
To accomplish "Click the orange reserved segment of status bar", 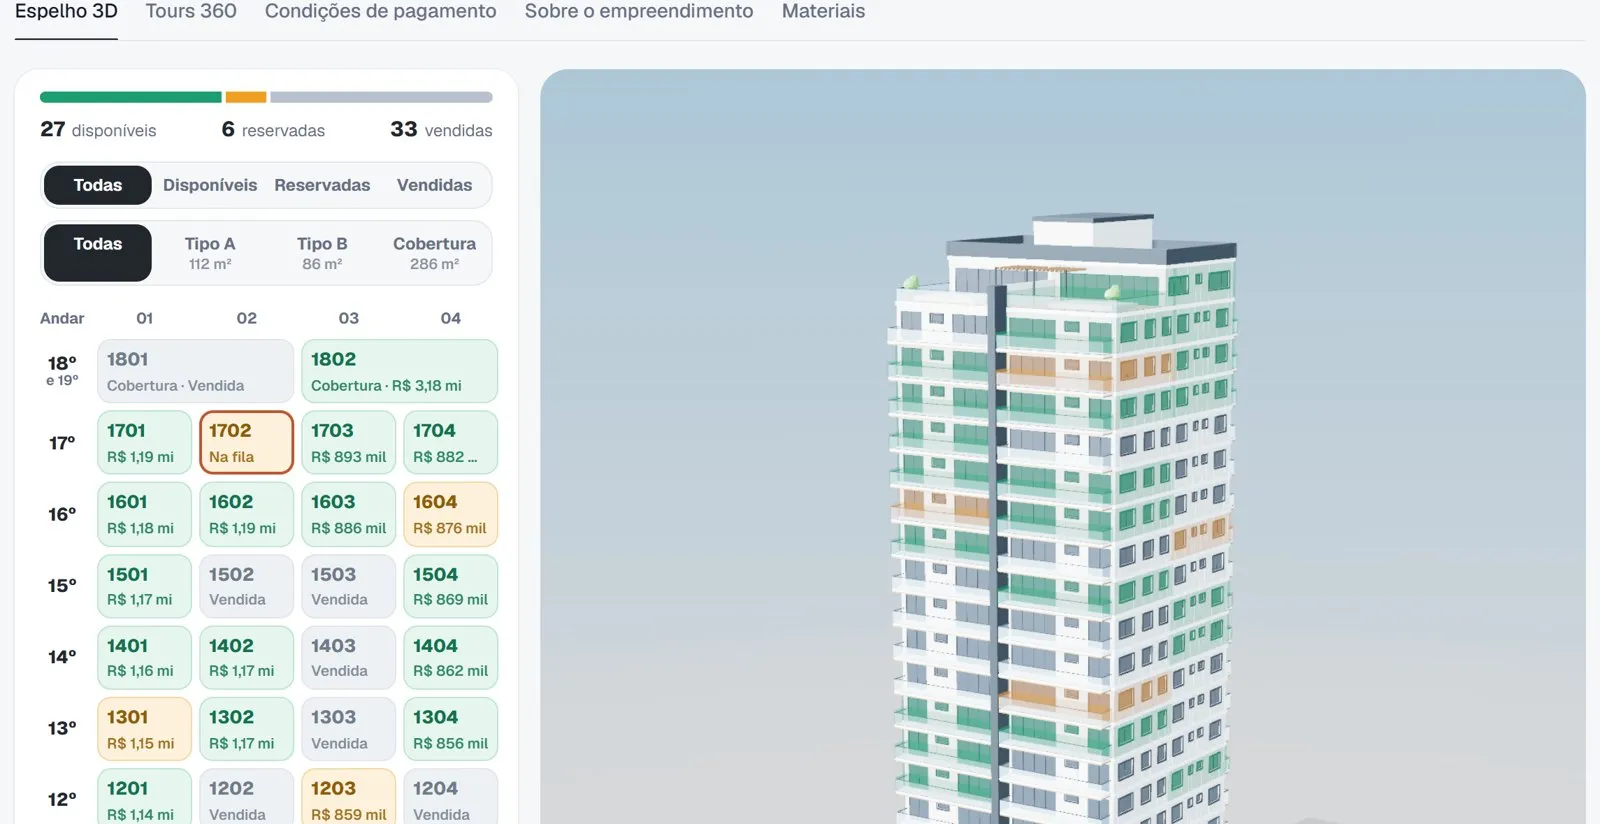I will 246,97.
